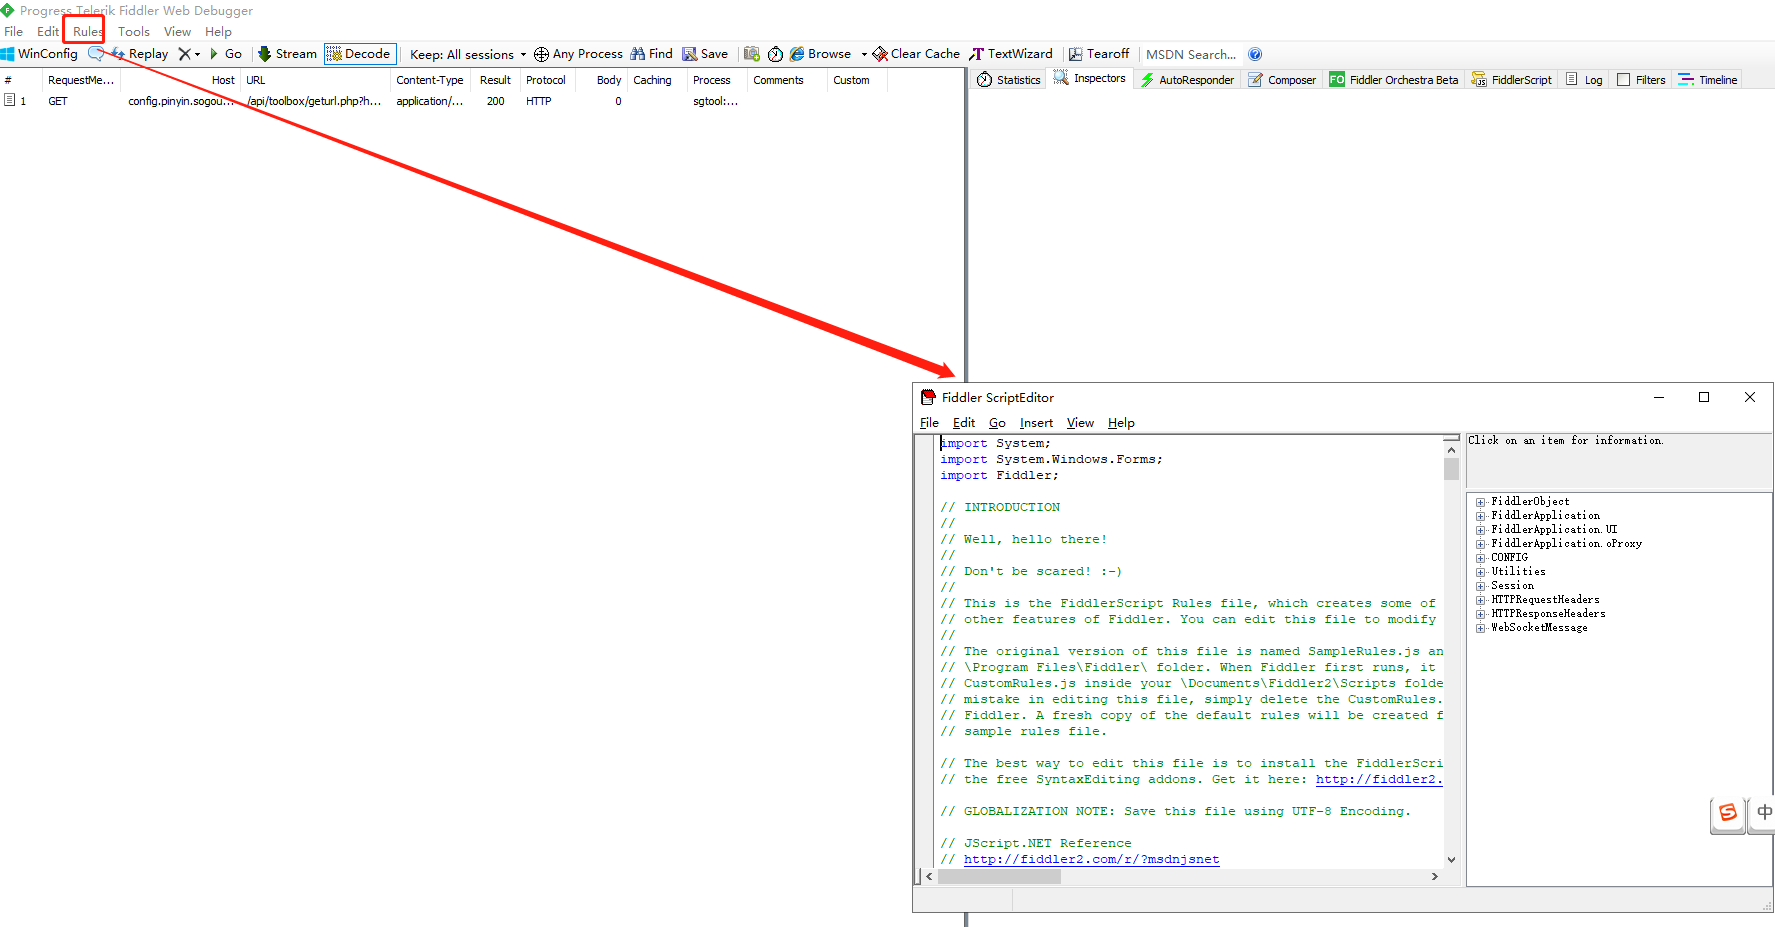The height and width of the screenshot is (927, 1775).
Task: Switch to the Log tab
Action: [1585, 80]
